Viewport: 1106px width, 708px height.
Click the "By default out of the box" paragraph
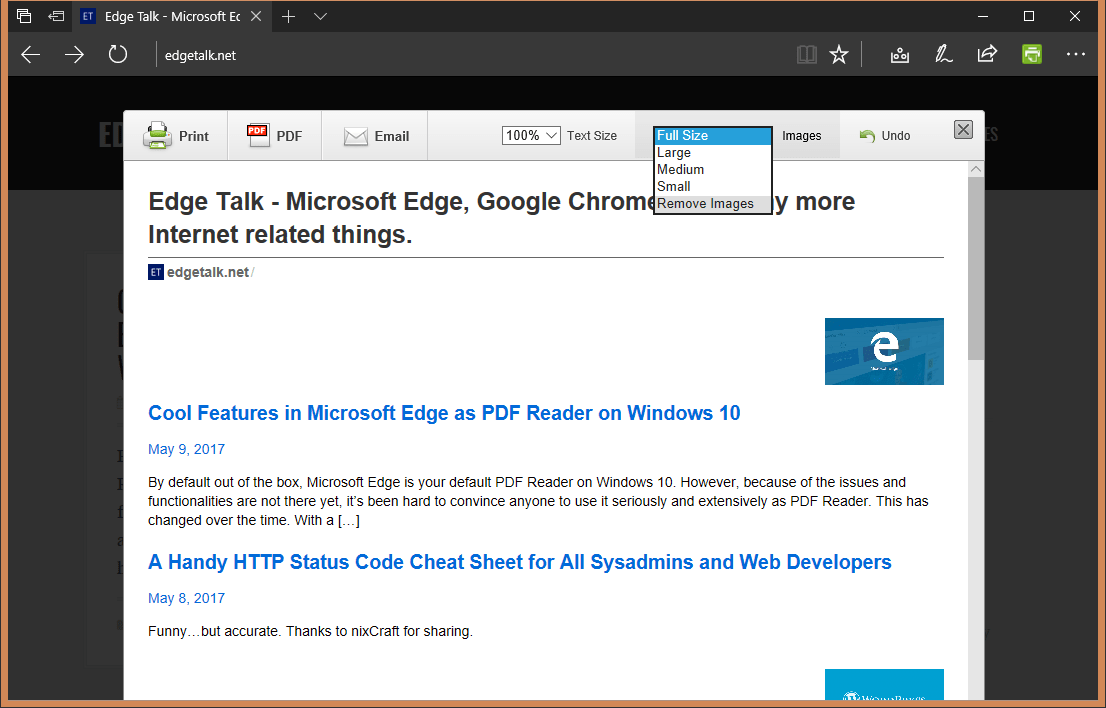(538, 501)
